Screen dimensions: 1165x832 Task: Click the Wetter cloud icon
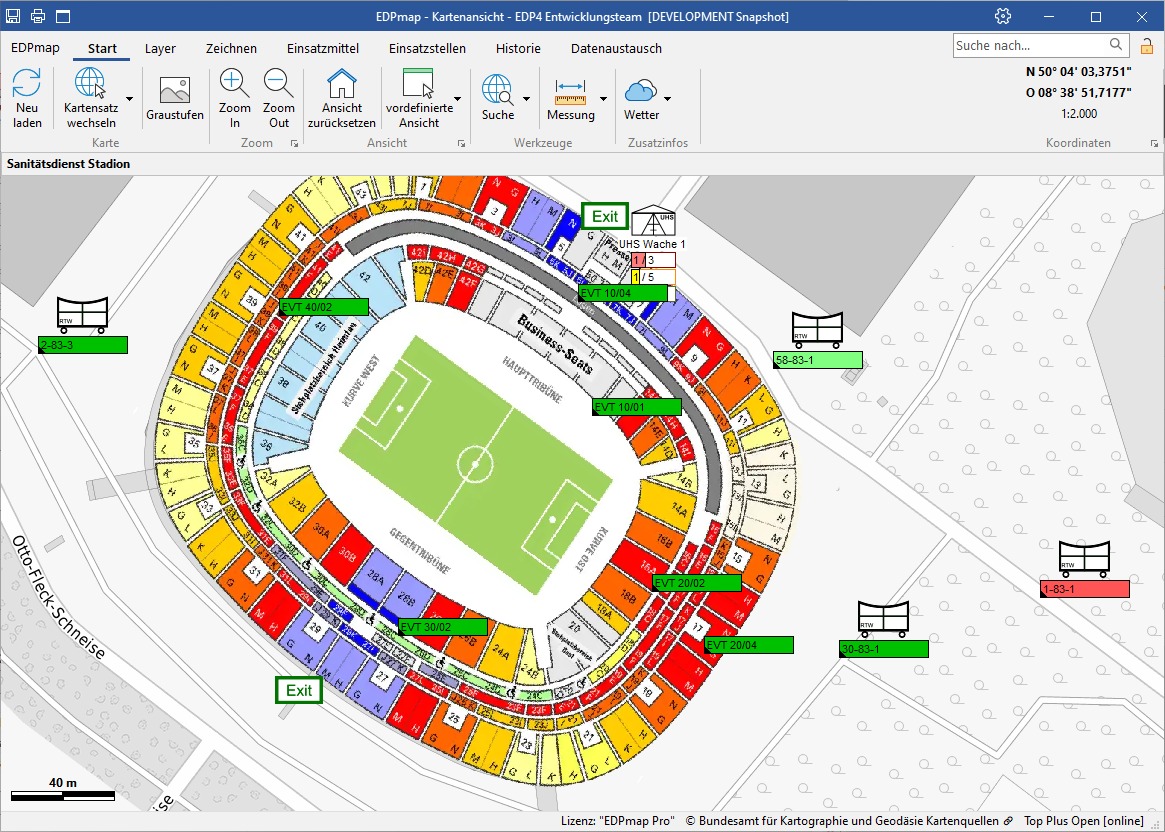coord(640,91)
